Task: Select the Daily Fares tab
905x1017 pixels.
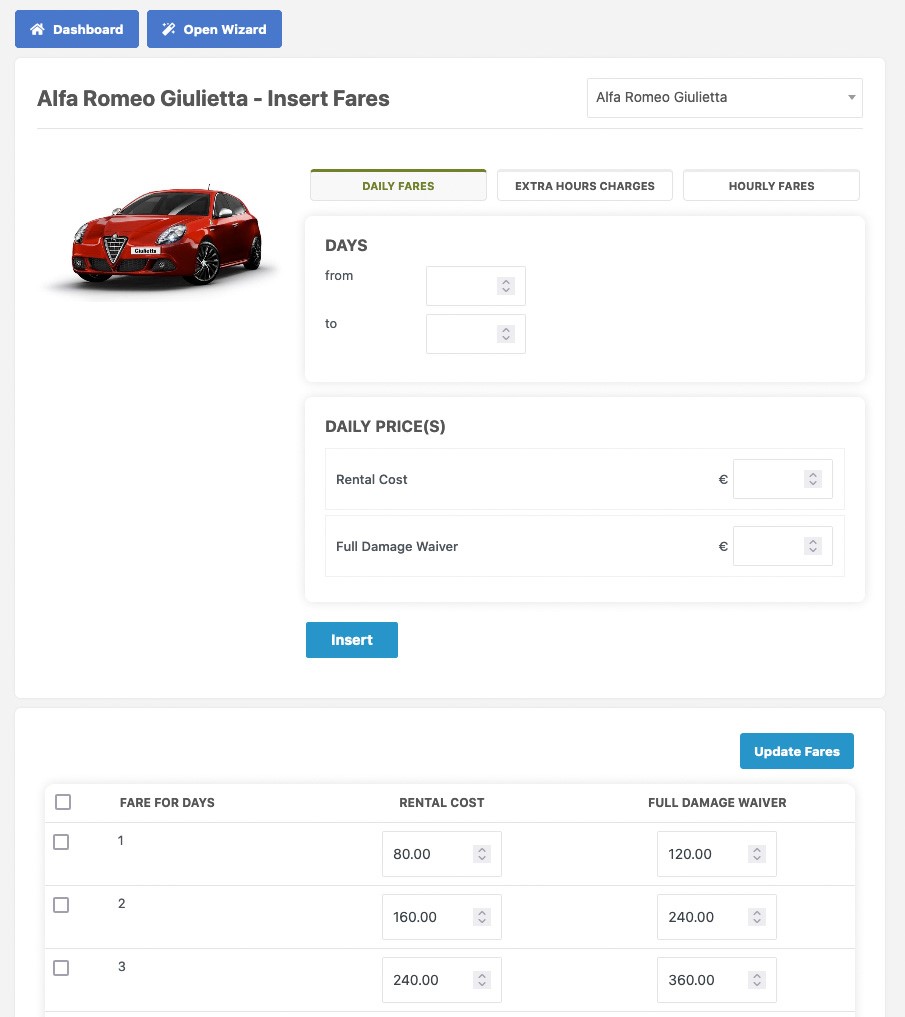Action: (398, 185)
